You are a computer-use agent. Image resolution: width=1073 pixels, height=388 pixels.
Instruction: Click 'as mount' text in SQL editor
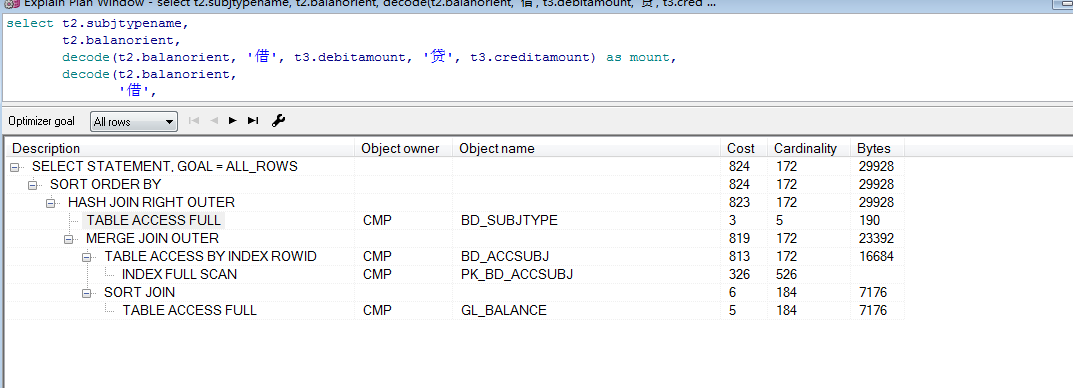pyautogui.click(x=637, y=57)
